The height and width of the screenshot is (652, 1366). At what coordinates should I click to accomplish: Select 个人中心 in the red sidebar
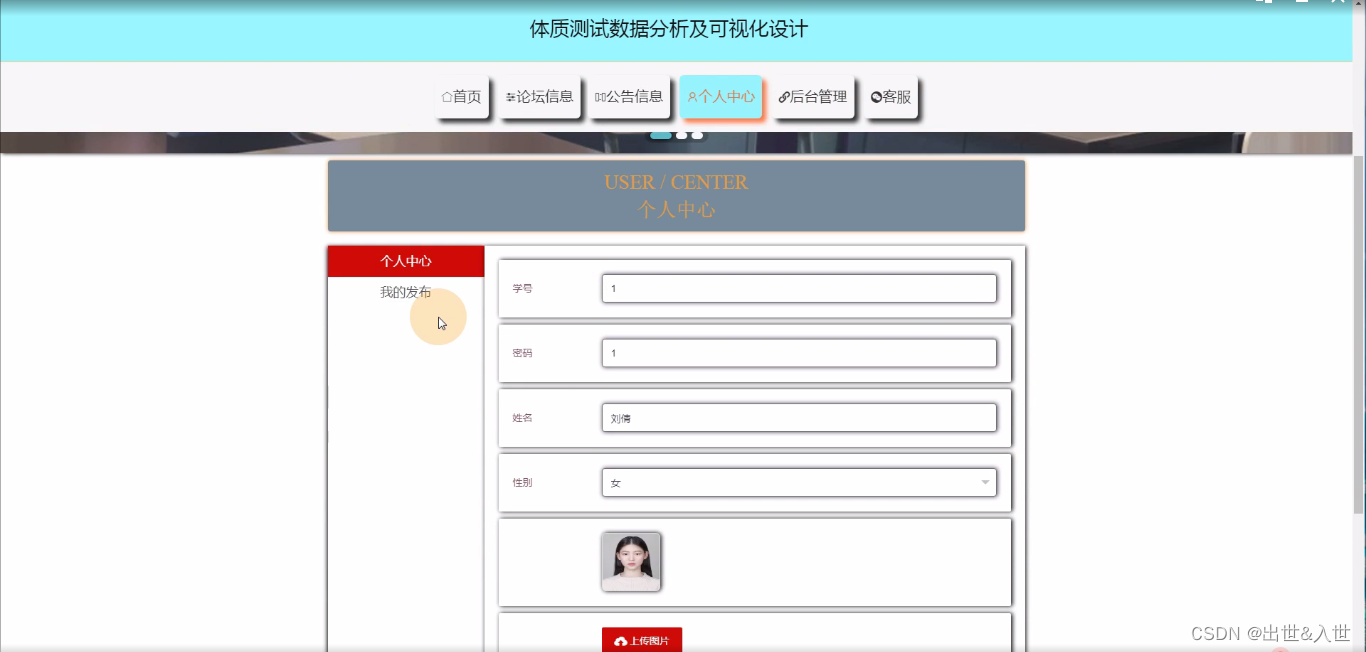(406, 261)
